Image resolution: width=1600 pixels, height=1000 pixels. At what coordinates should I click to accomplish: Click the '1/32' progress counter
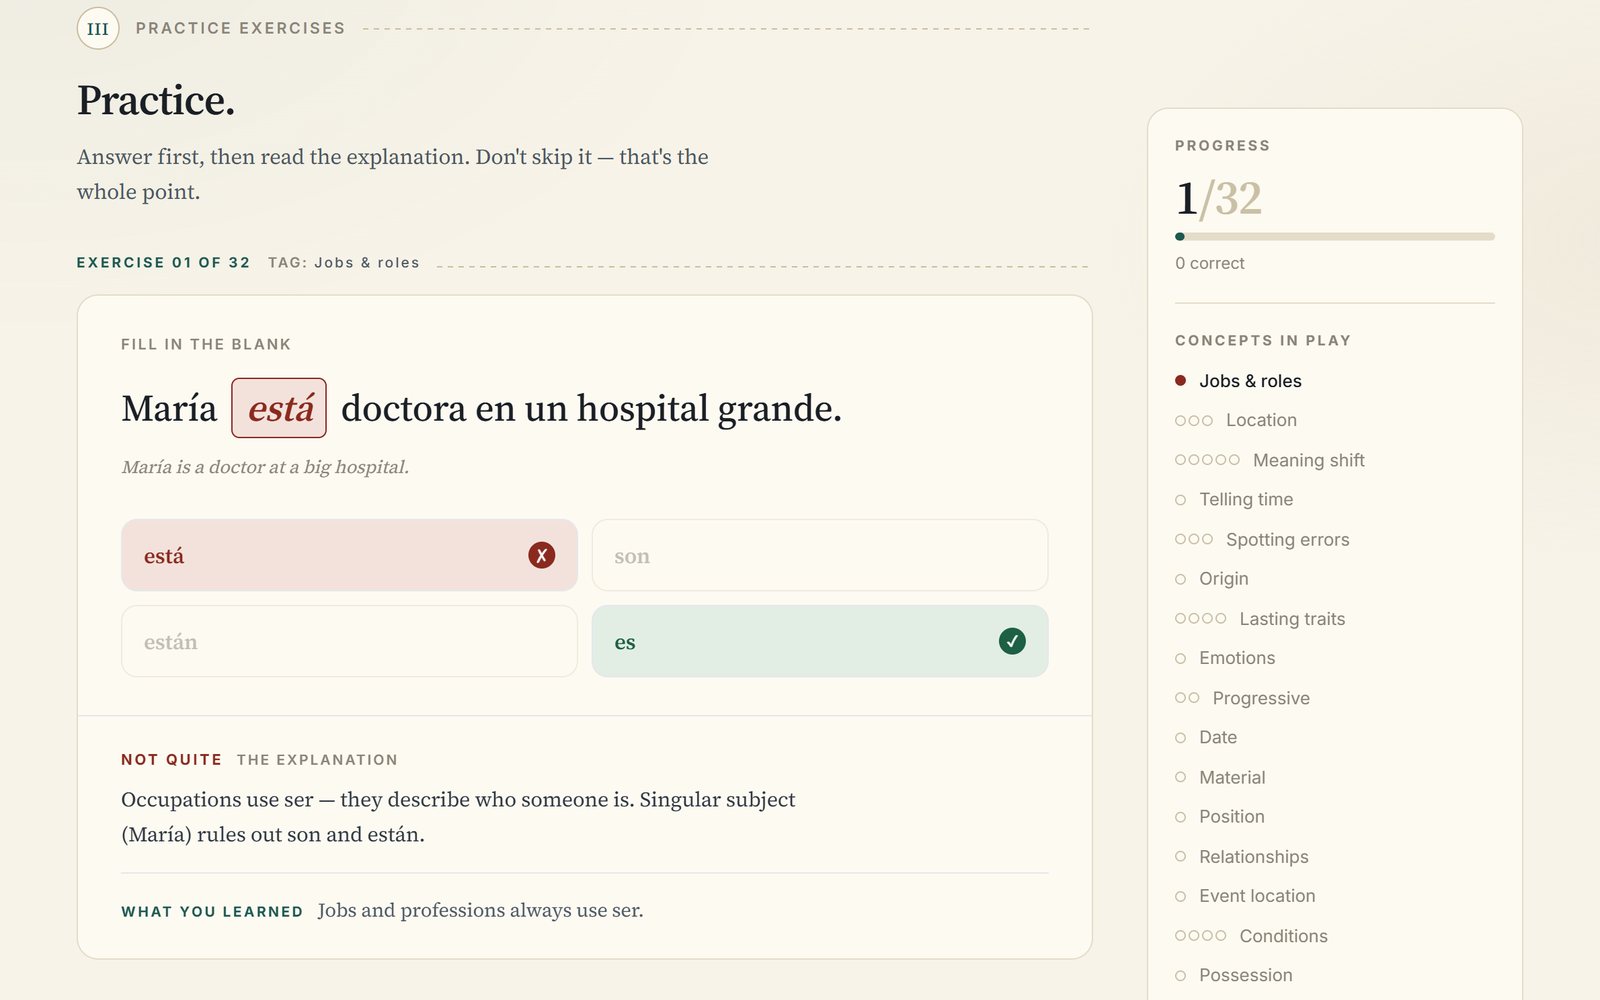click(x=1218, y=198)
